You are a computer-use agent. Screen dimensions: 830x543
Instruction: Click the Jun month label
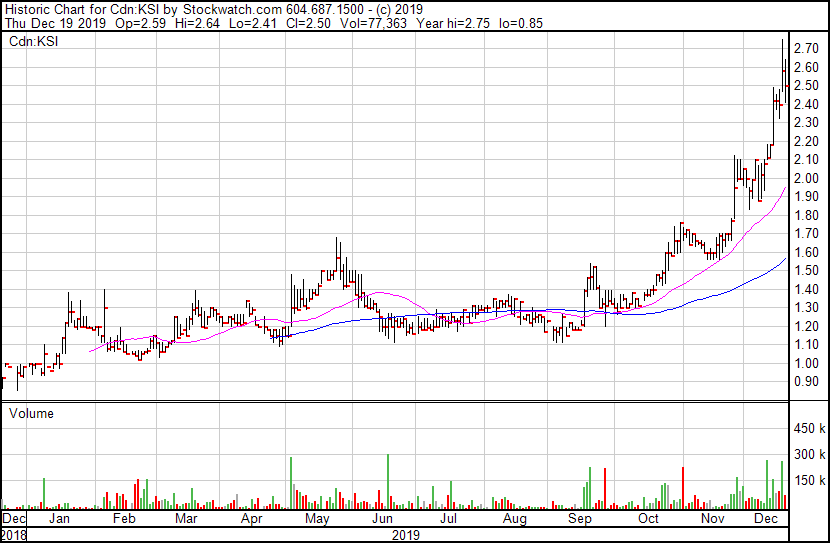coord(382,518)
